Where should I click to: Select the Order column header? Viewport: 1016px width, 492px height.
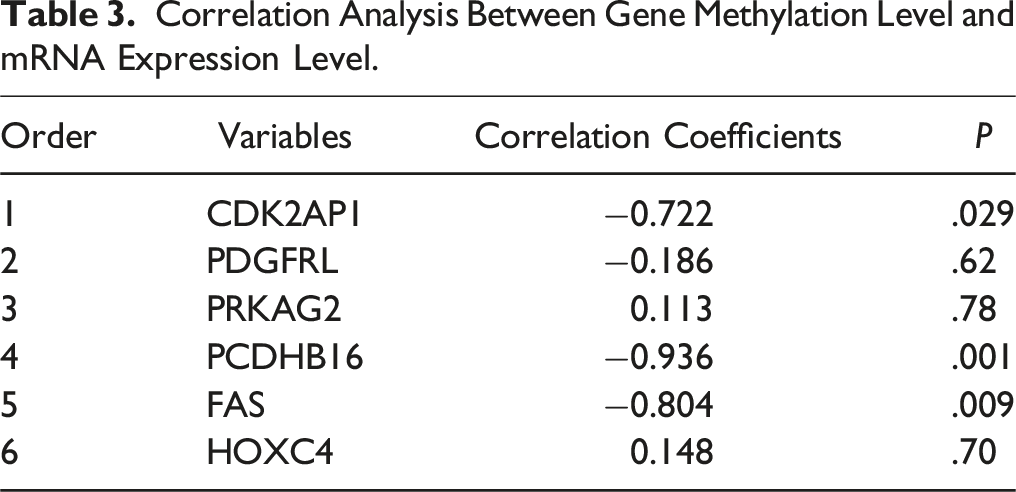click(x=49, y=137)
